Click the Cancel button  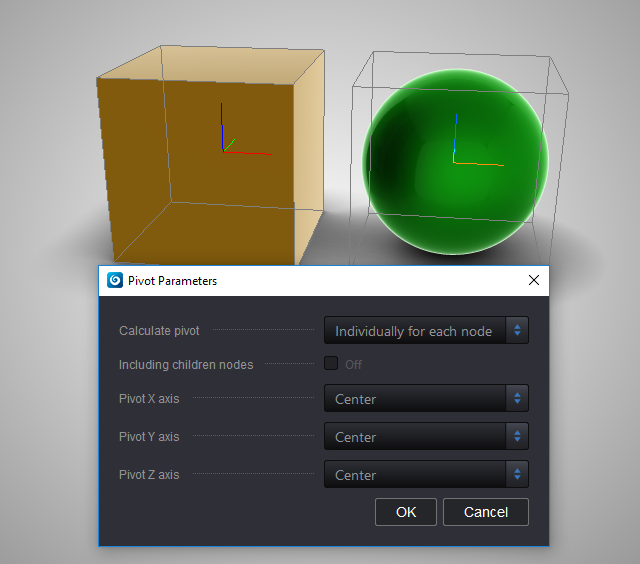(x=486, y=512)
